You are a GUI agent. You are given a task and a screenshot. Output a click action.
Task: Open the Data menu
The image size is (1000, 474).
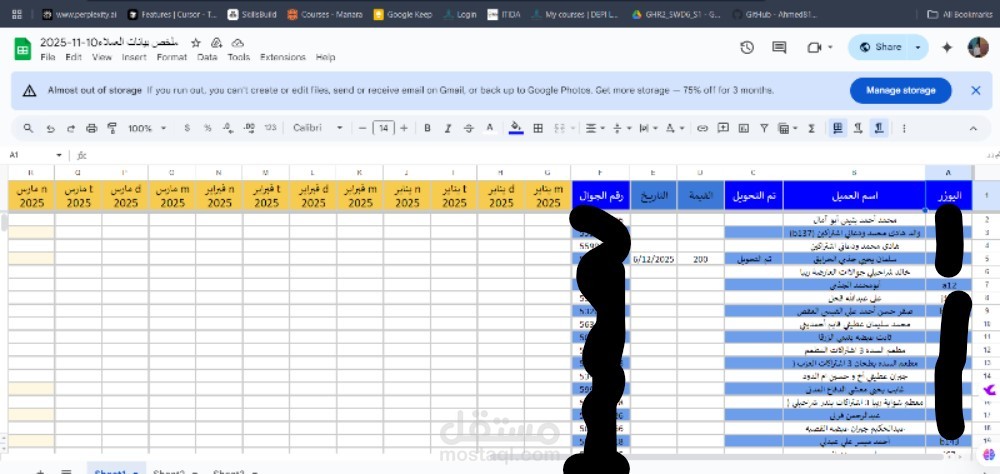(207, 57)
